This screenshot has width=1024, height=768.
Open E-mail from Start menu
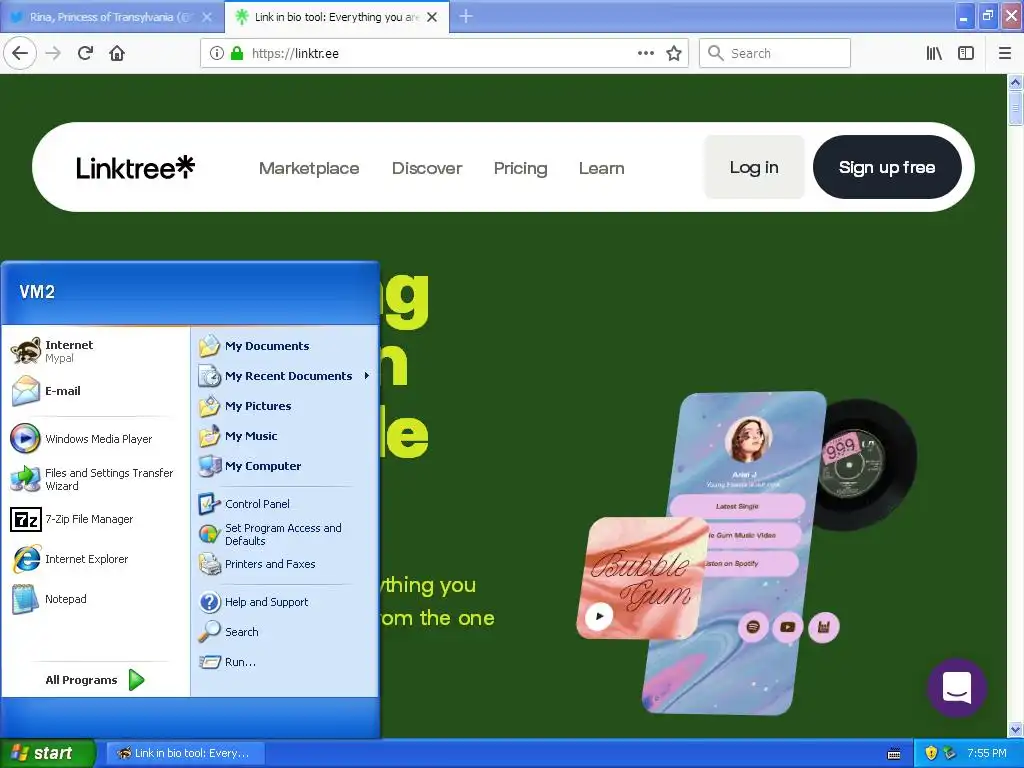click(x=95, y=391)
